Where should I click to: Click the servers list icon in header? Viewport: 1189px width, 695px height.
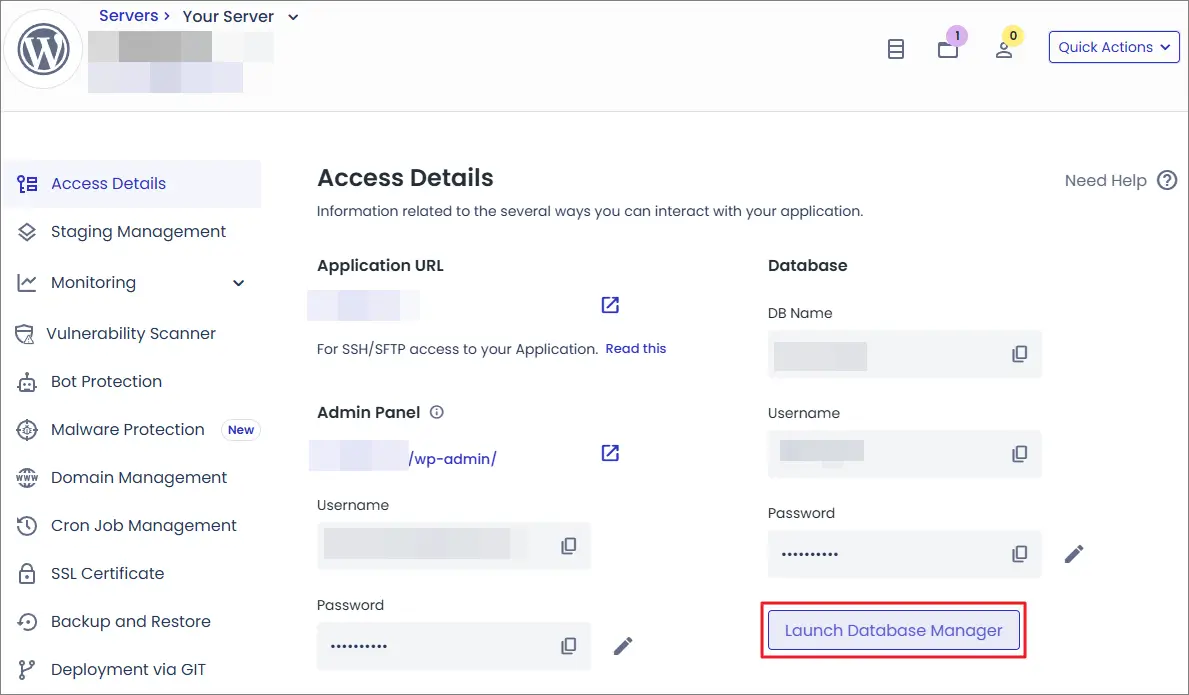click(x=896, y=49)
